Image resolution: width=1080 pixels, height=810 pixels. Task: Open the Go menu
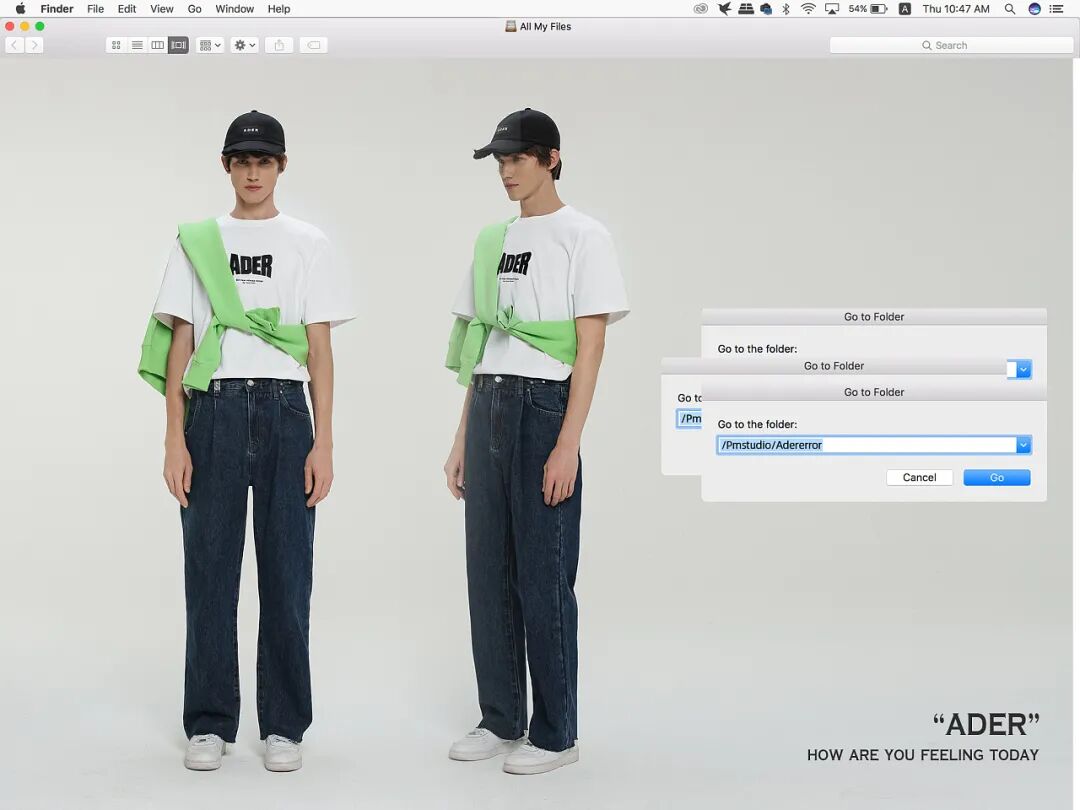[x=195, y=9]
